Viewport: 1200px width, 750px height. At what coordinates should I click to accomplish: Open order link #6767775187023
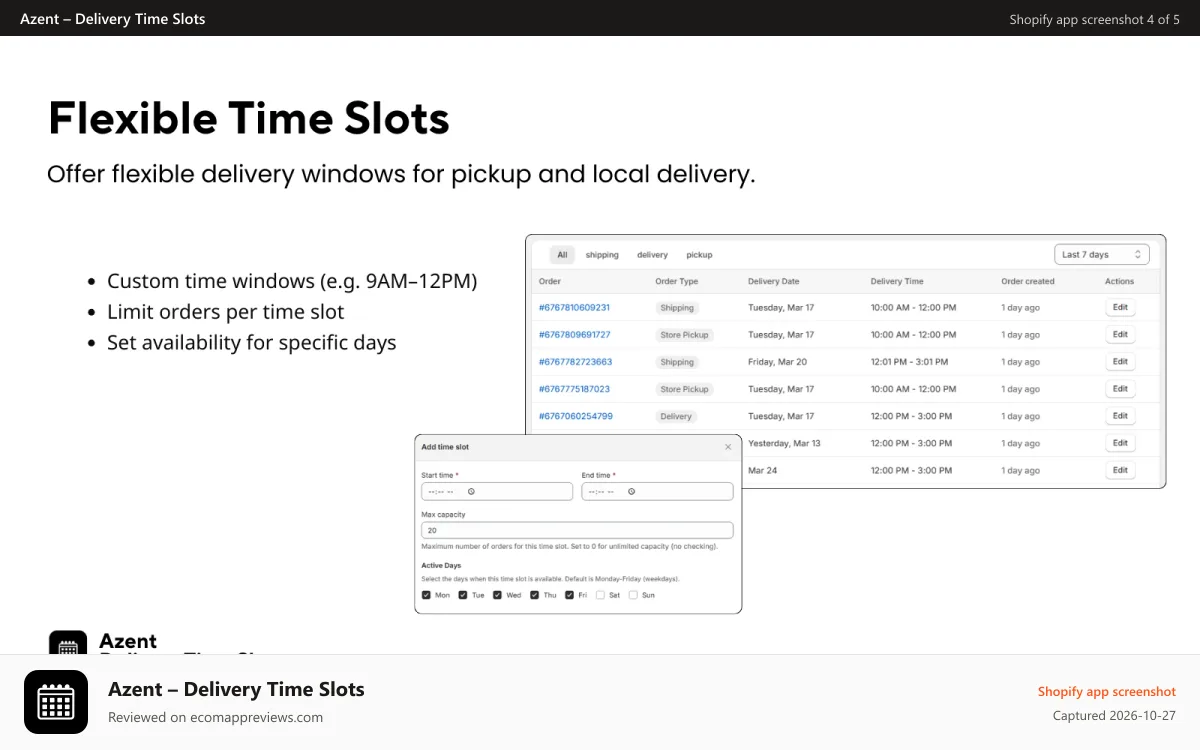coord(574,389)
